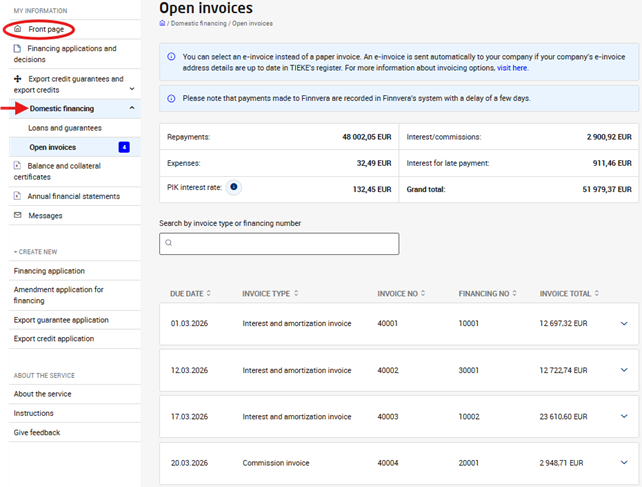
Task: Sort the table by Due Date
Action: [187, 294]
